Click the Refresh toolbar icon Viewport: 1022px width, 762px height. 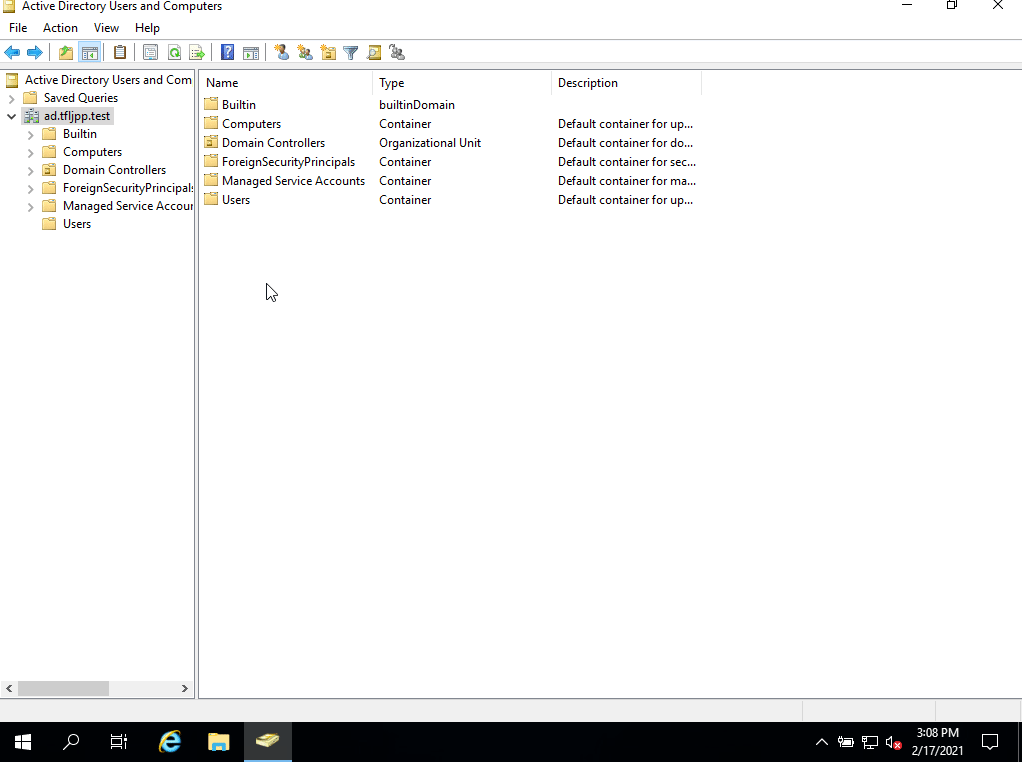(174, 53)
